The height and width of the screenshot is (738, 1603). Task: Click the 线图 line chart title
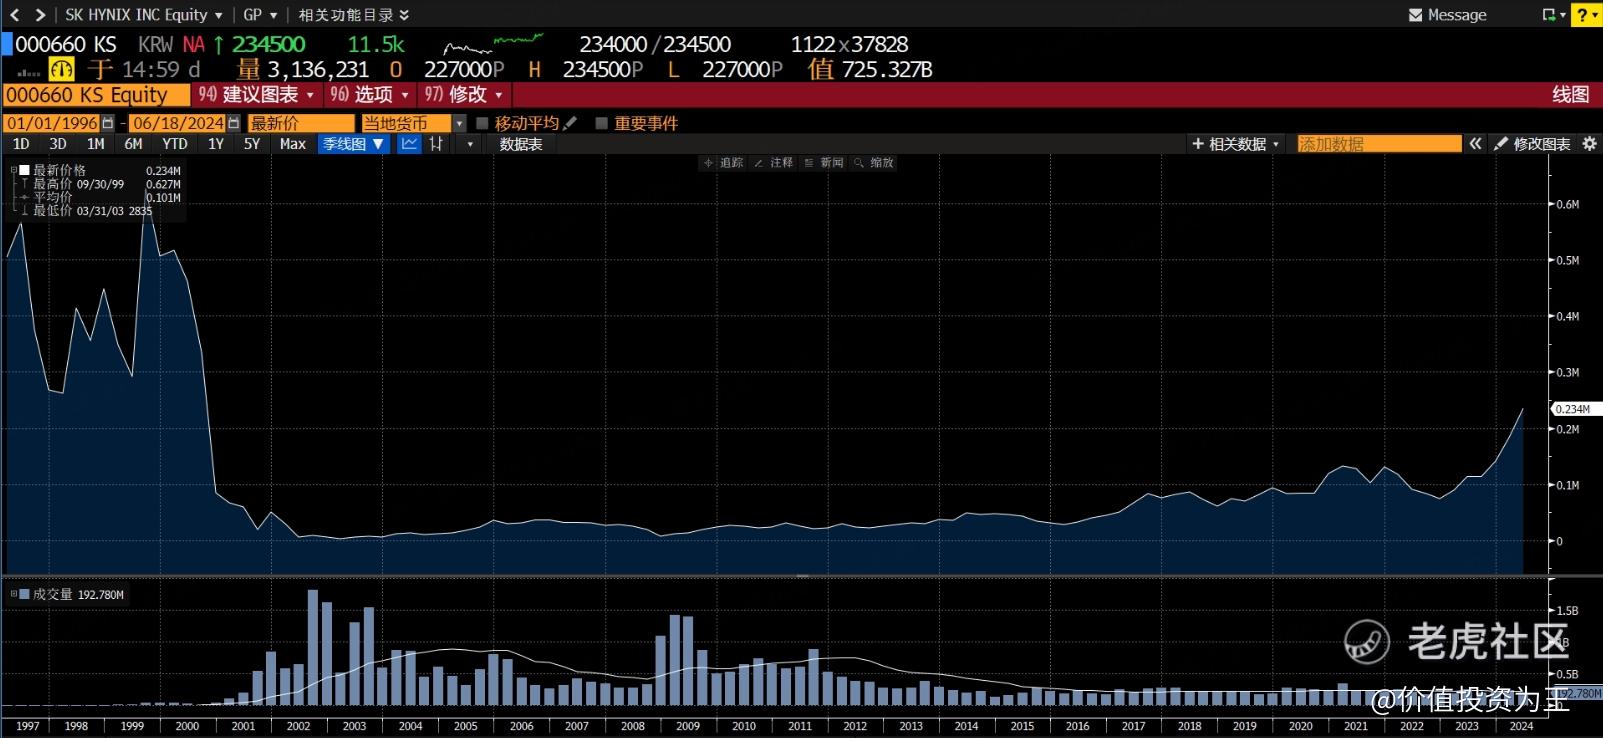coord(1570,95)
